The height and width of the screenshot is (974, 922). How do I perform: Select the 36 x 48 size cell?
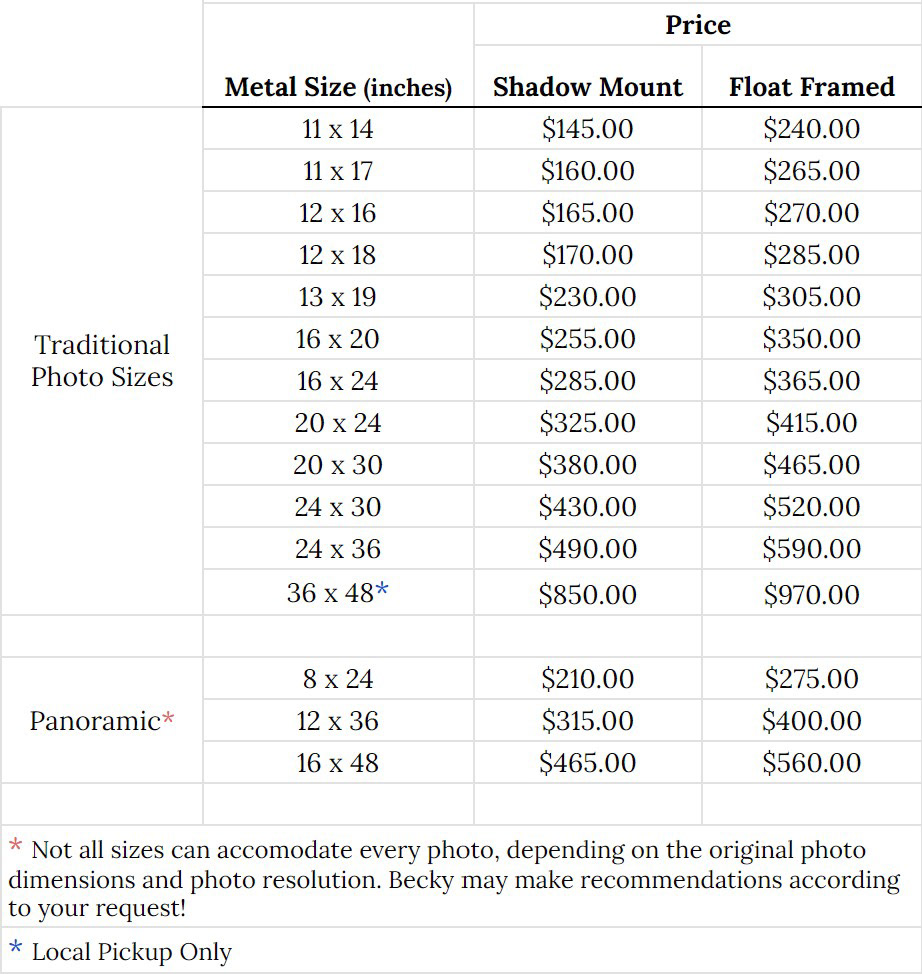(x=330, y=593)
